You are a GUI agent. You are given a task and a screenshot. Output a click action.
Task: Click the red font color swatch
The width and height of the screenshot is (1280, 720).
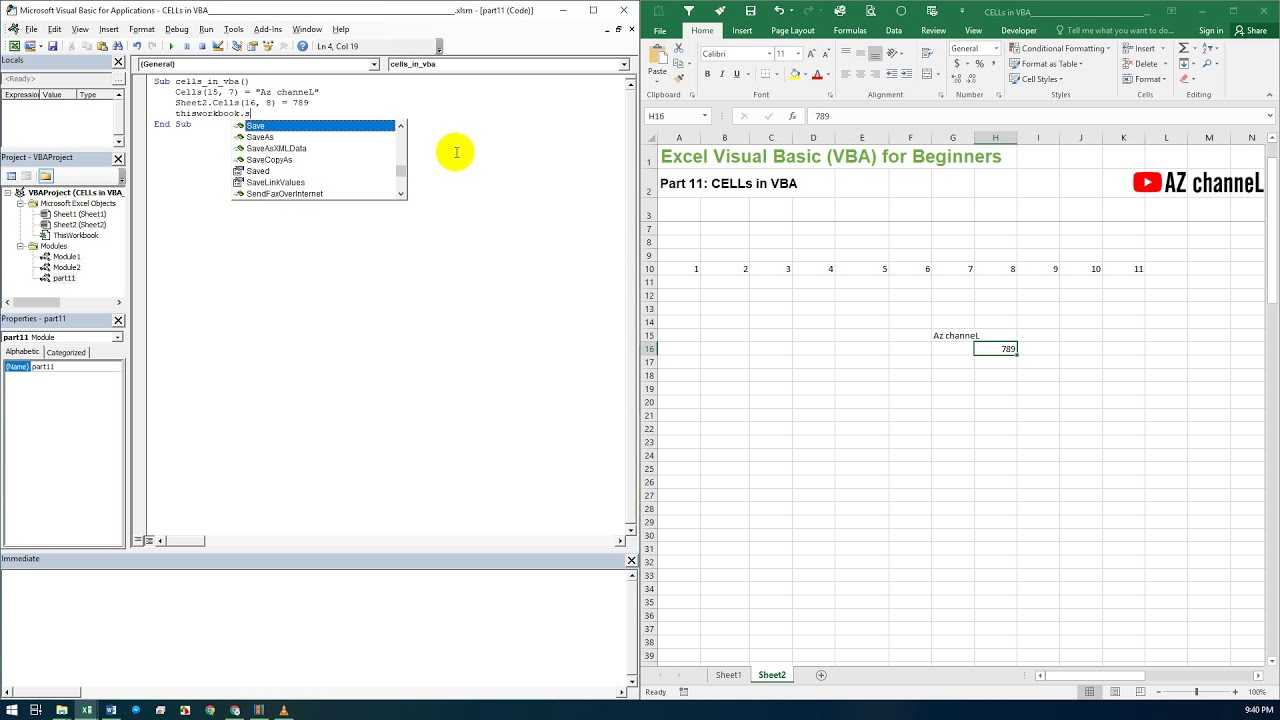click(817, 74)
